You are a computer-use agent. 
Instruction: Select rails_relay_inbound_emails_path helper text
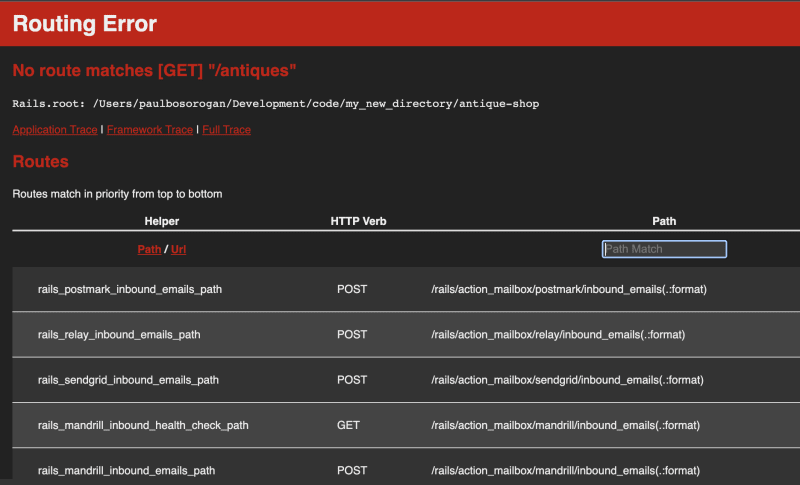(119, 335)
